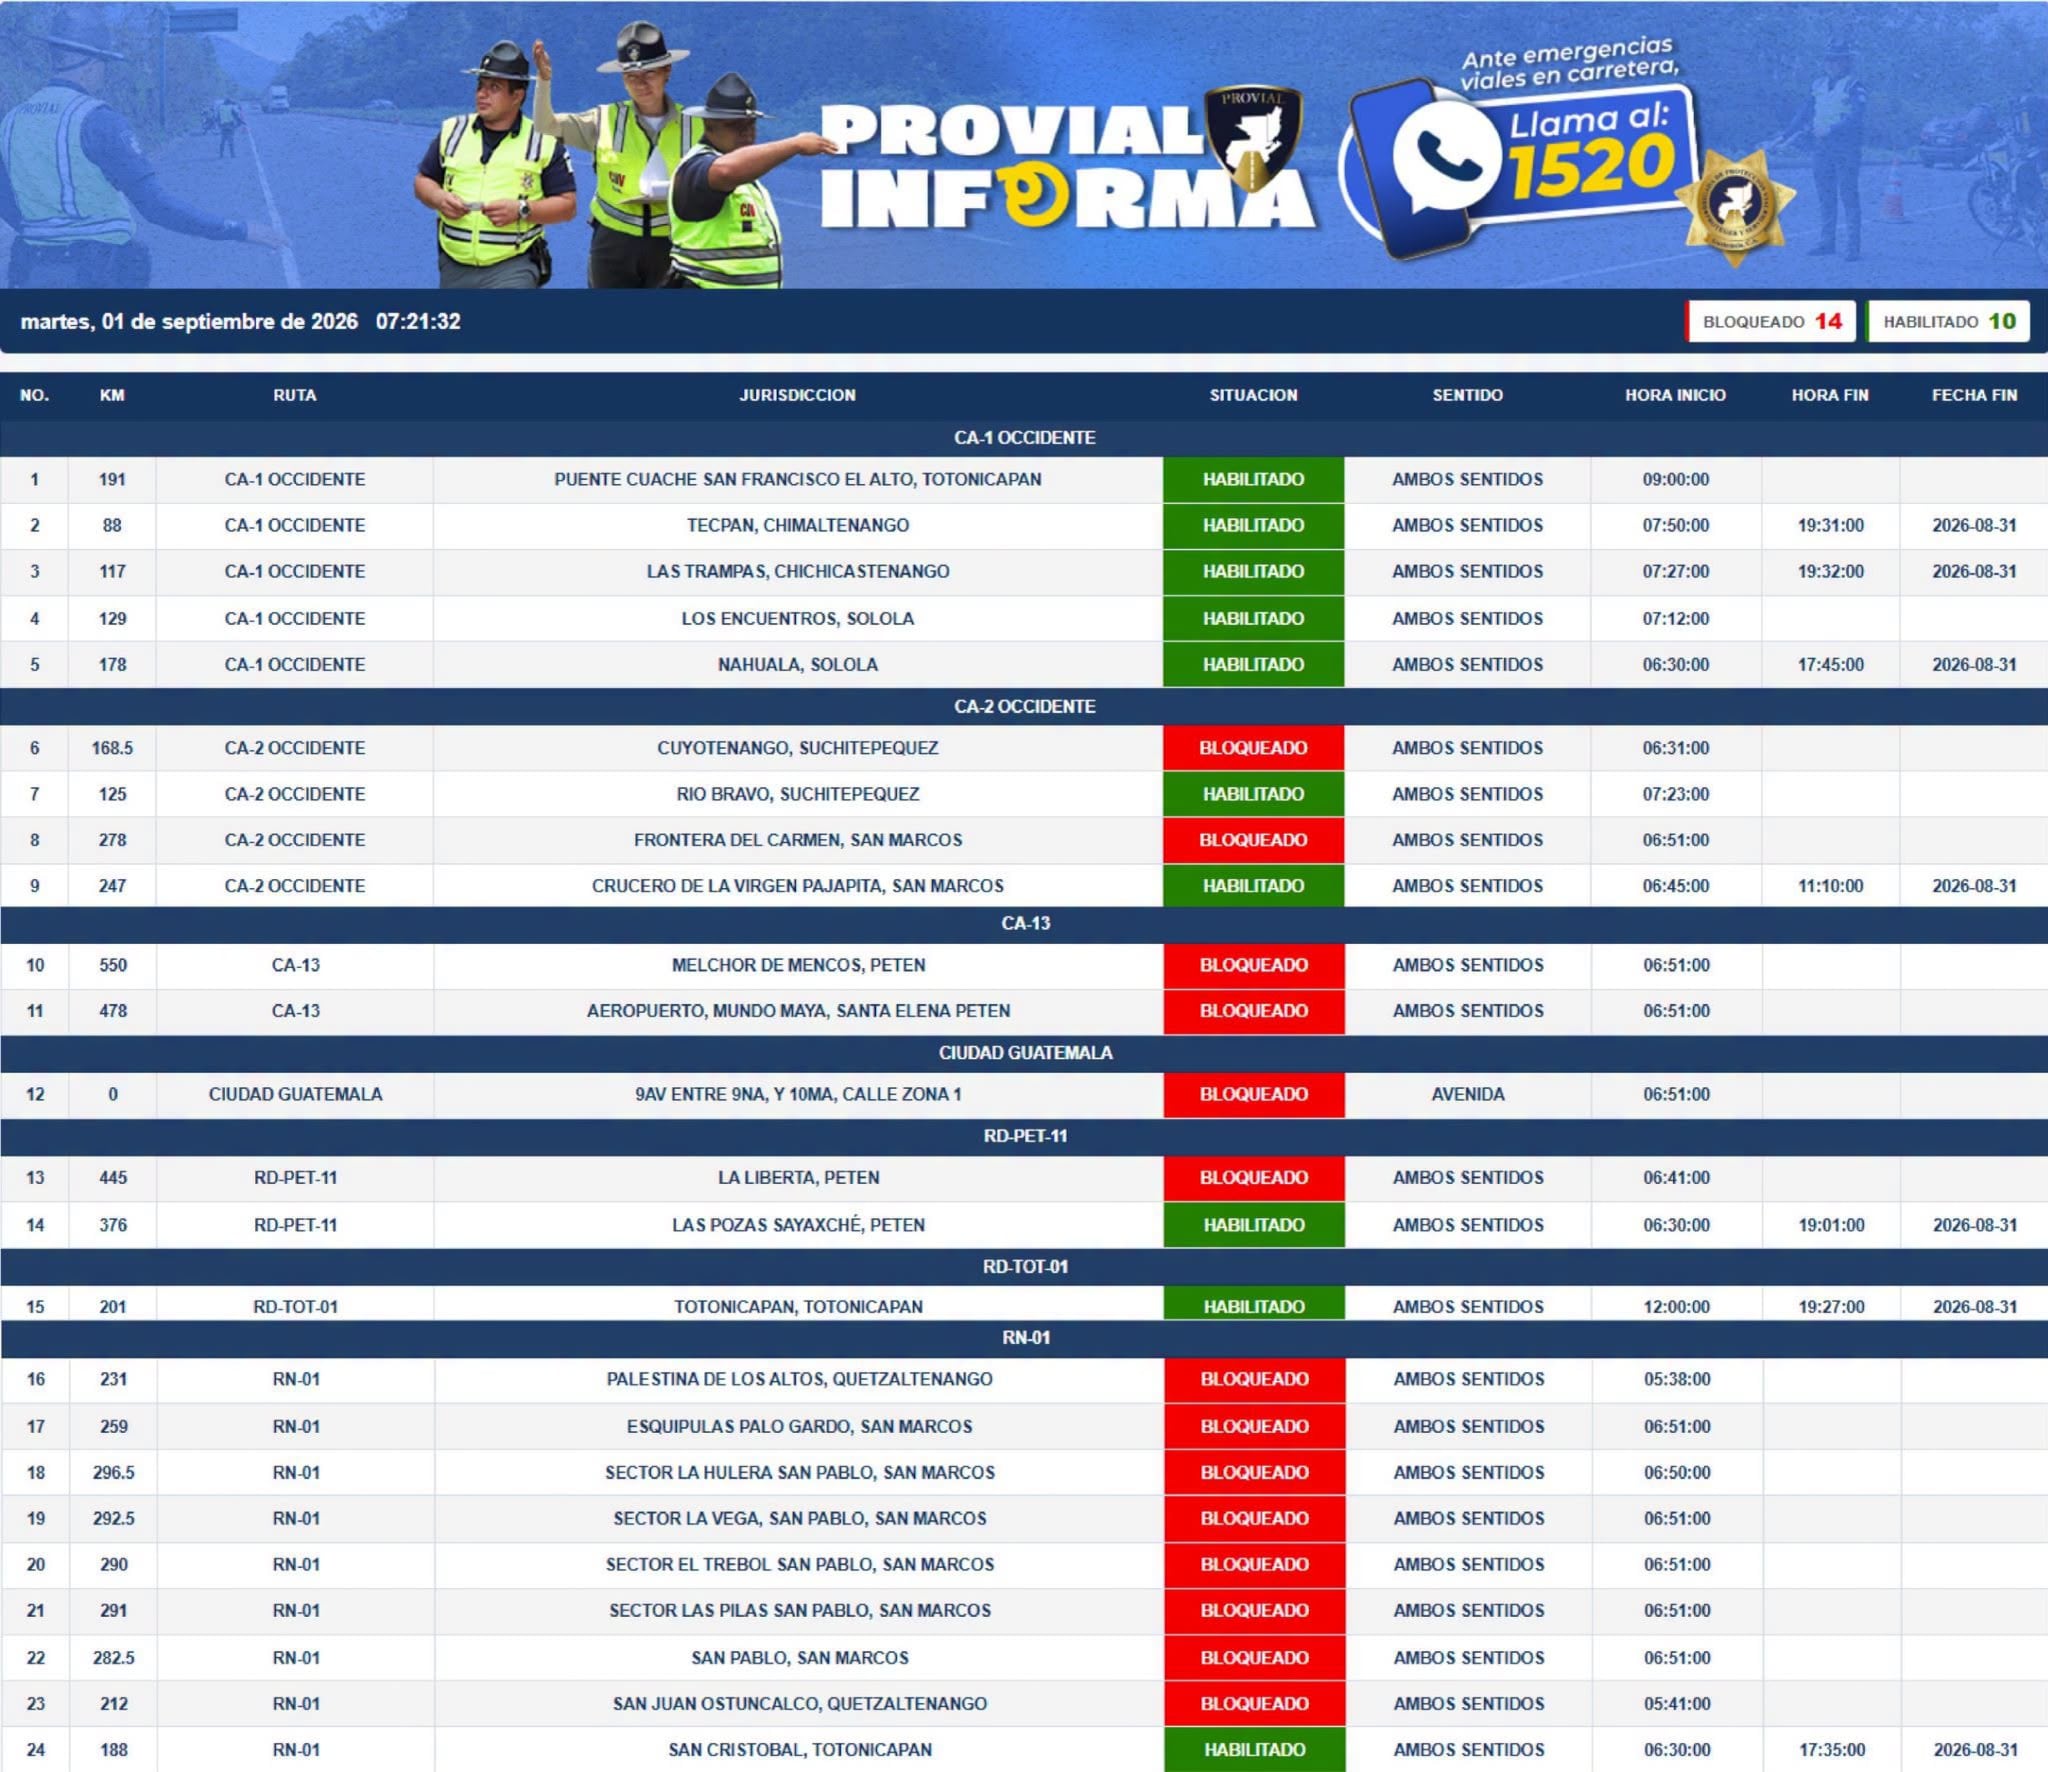Select the CA-1 OCCIDENTE section header

1024,438
